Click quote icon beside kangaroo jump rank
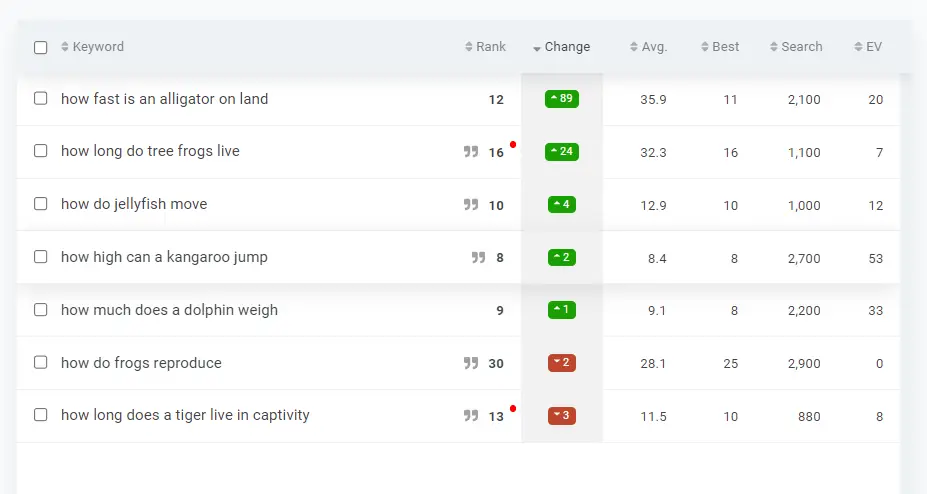This screenshot has height=494, width=927. [x=478, y=257]
